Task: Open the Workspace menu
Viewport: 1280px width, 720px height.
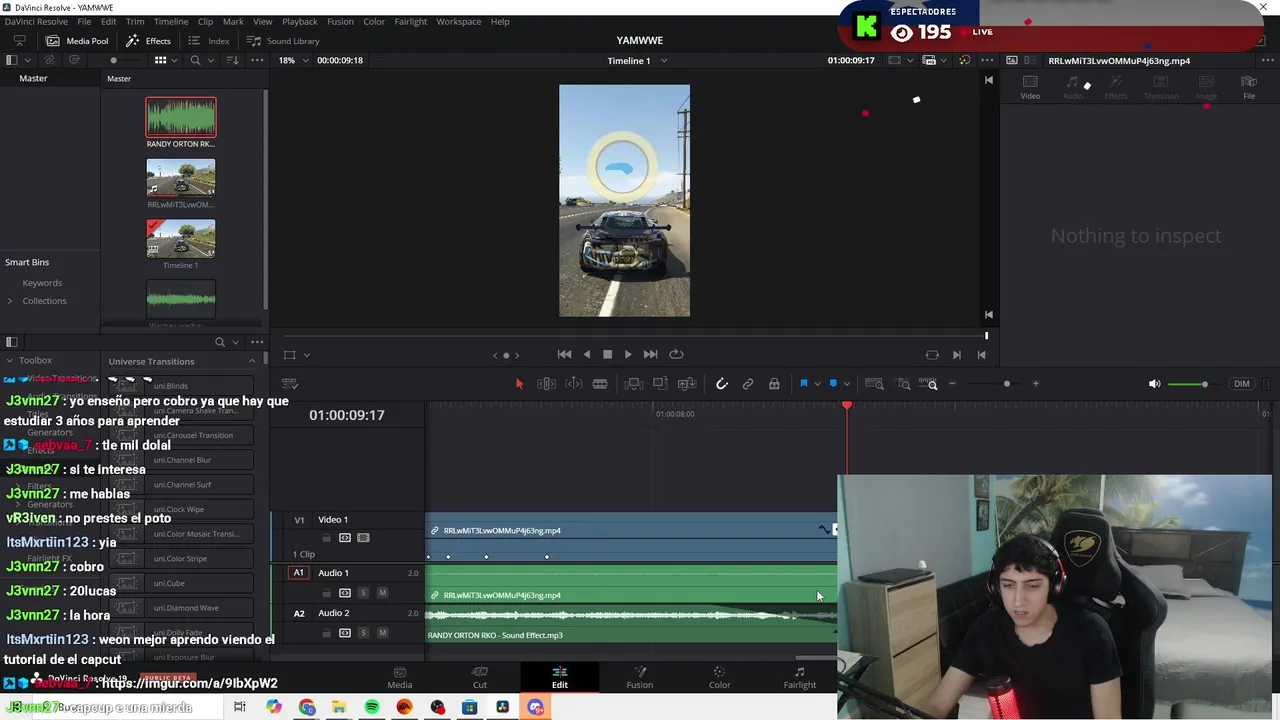Action: pos(458,21)
